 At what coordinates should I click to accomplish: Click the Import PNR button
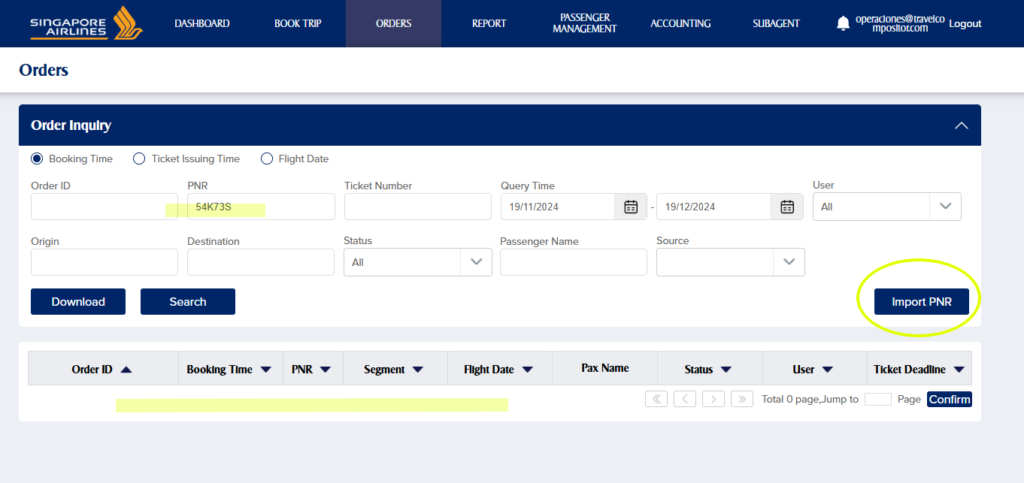[921, 302]
